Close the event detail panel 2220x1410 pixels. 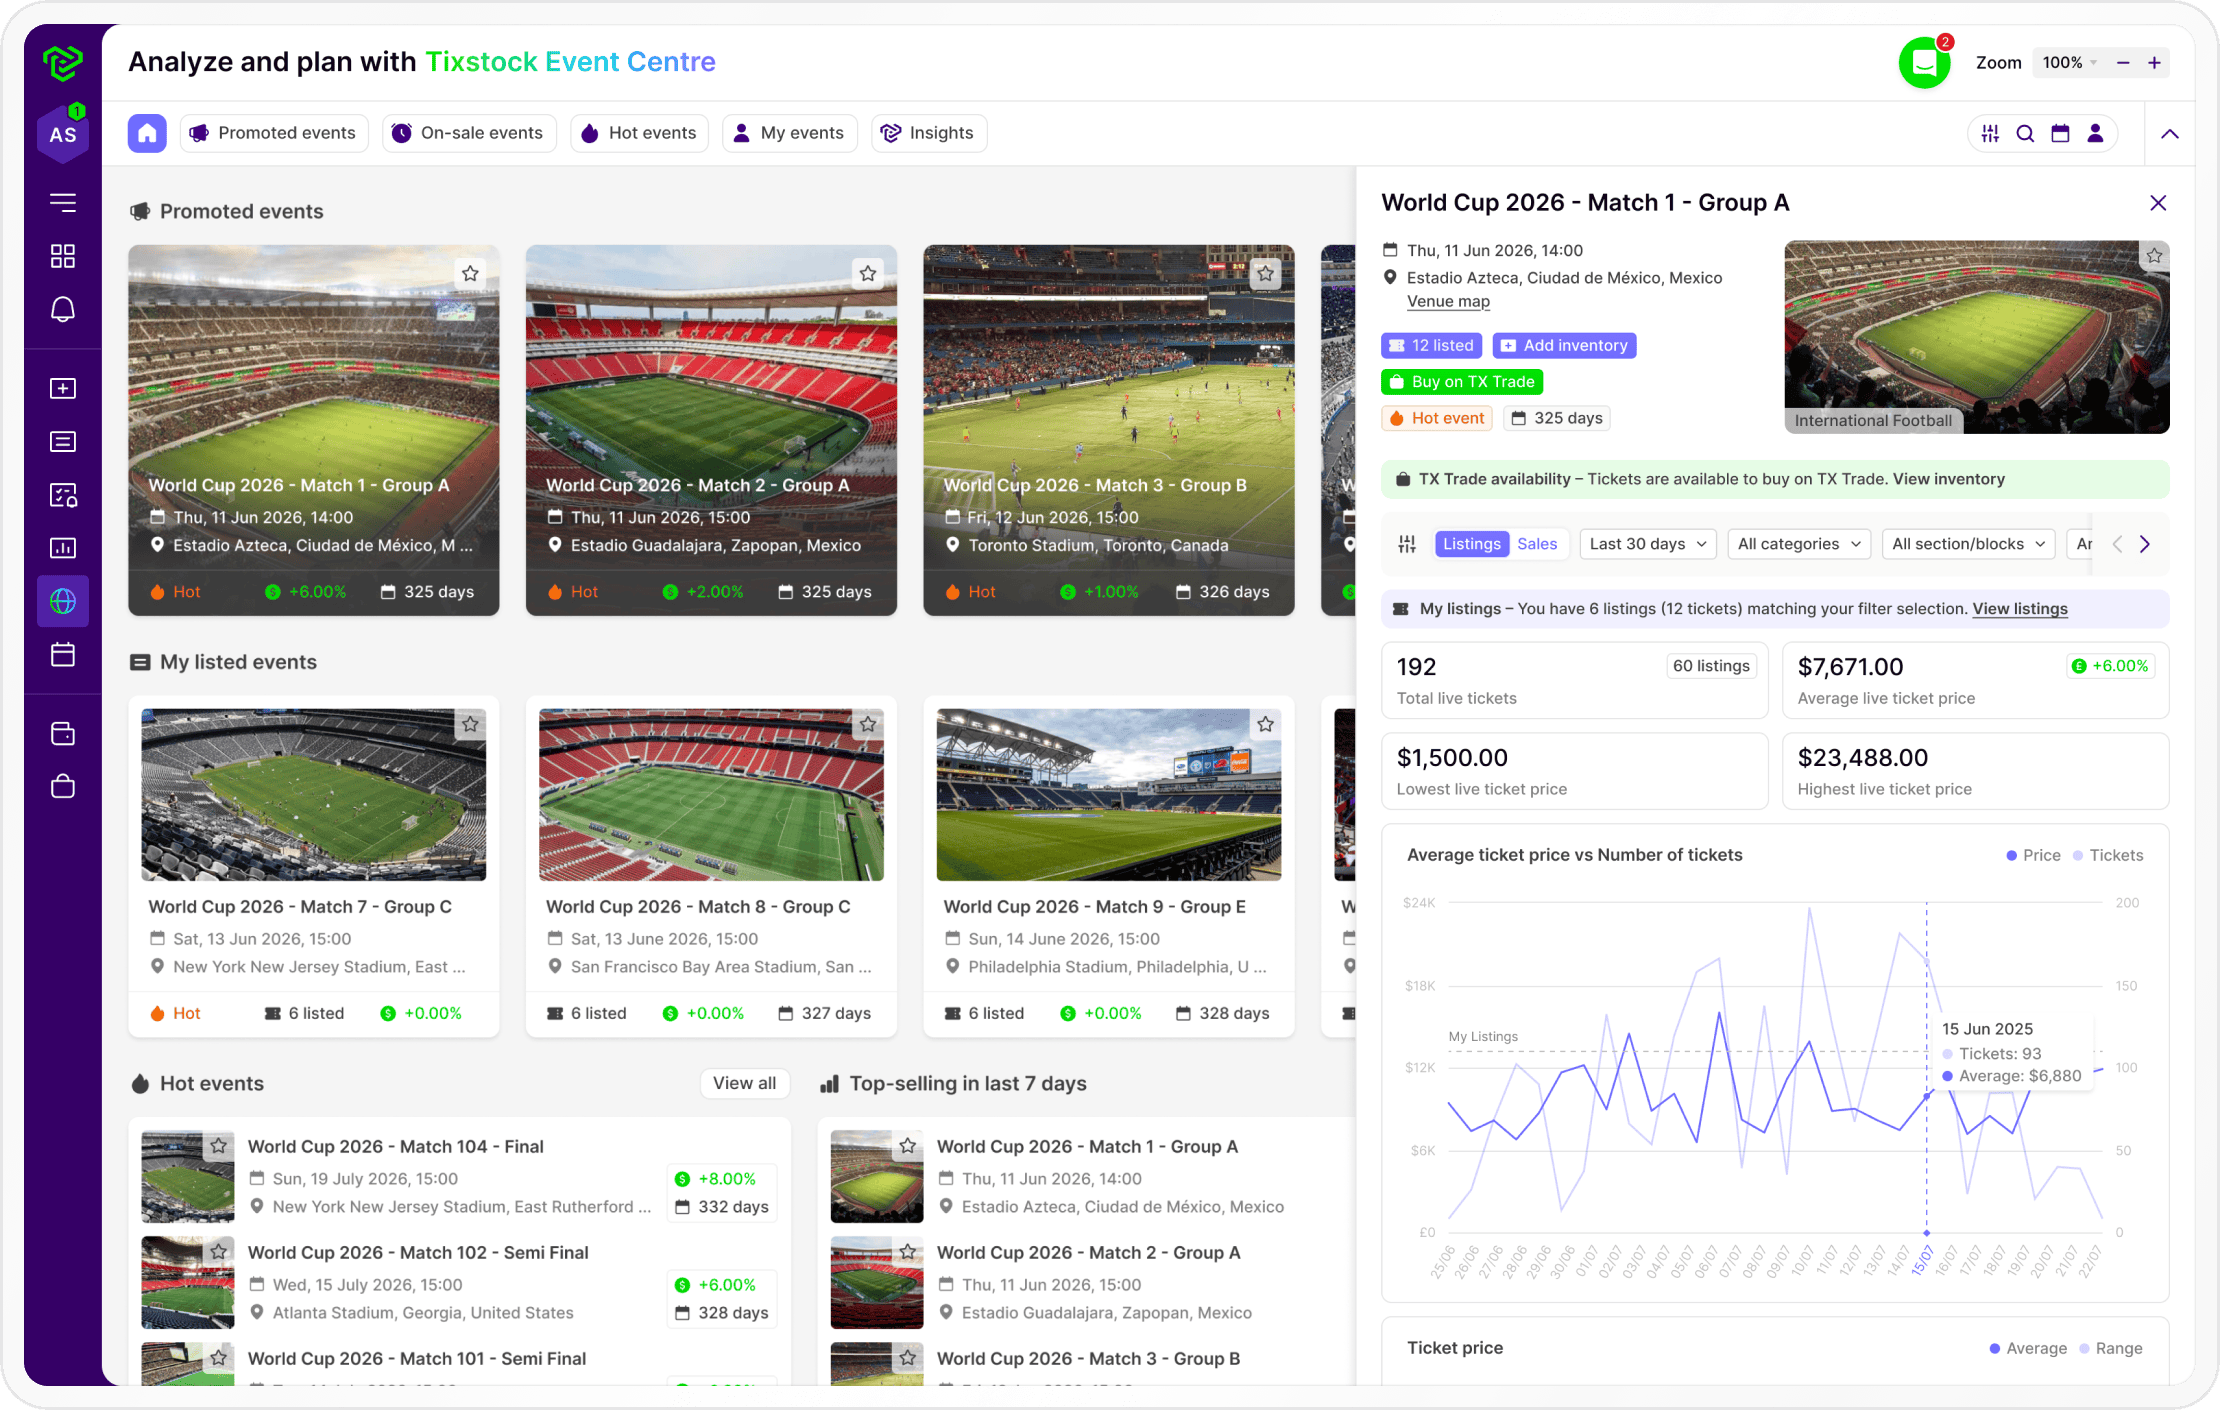click(2158, 203)
